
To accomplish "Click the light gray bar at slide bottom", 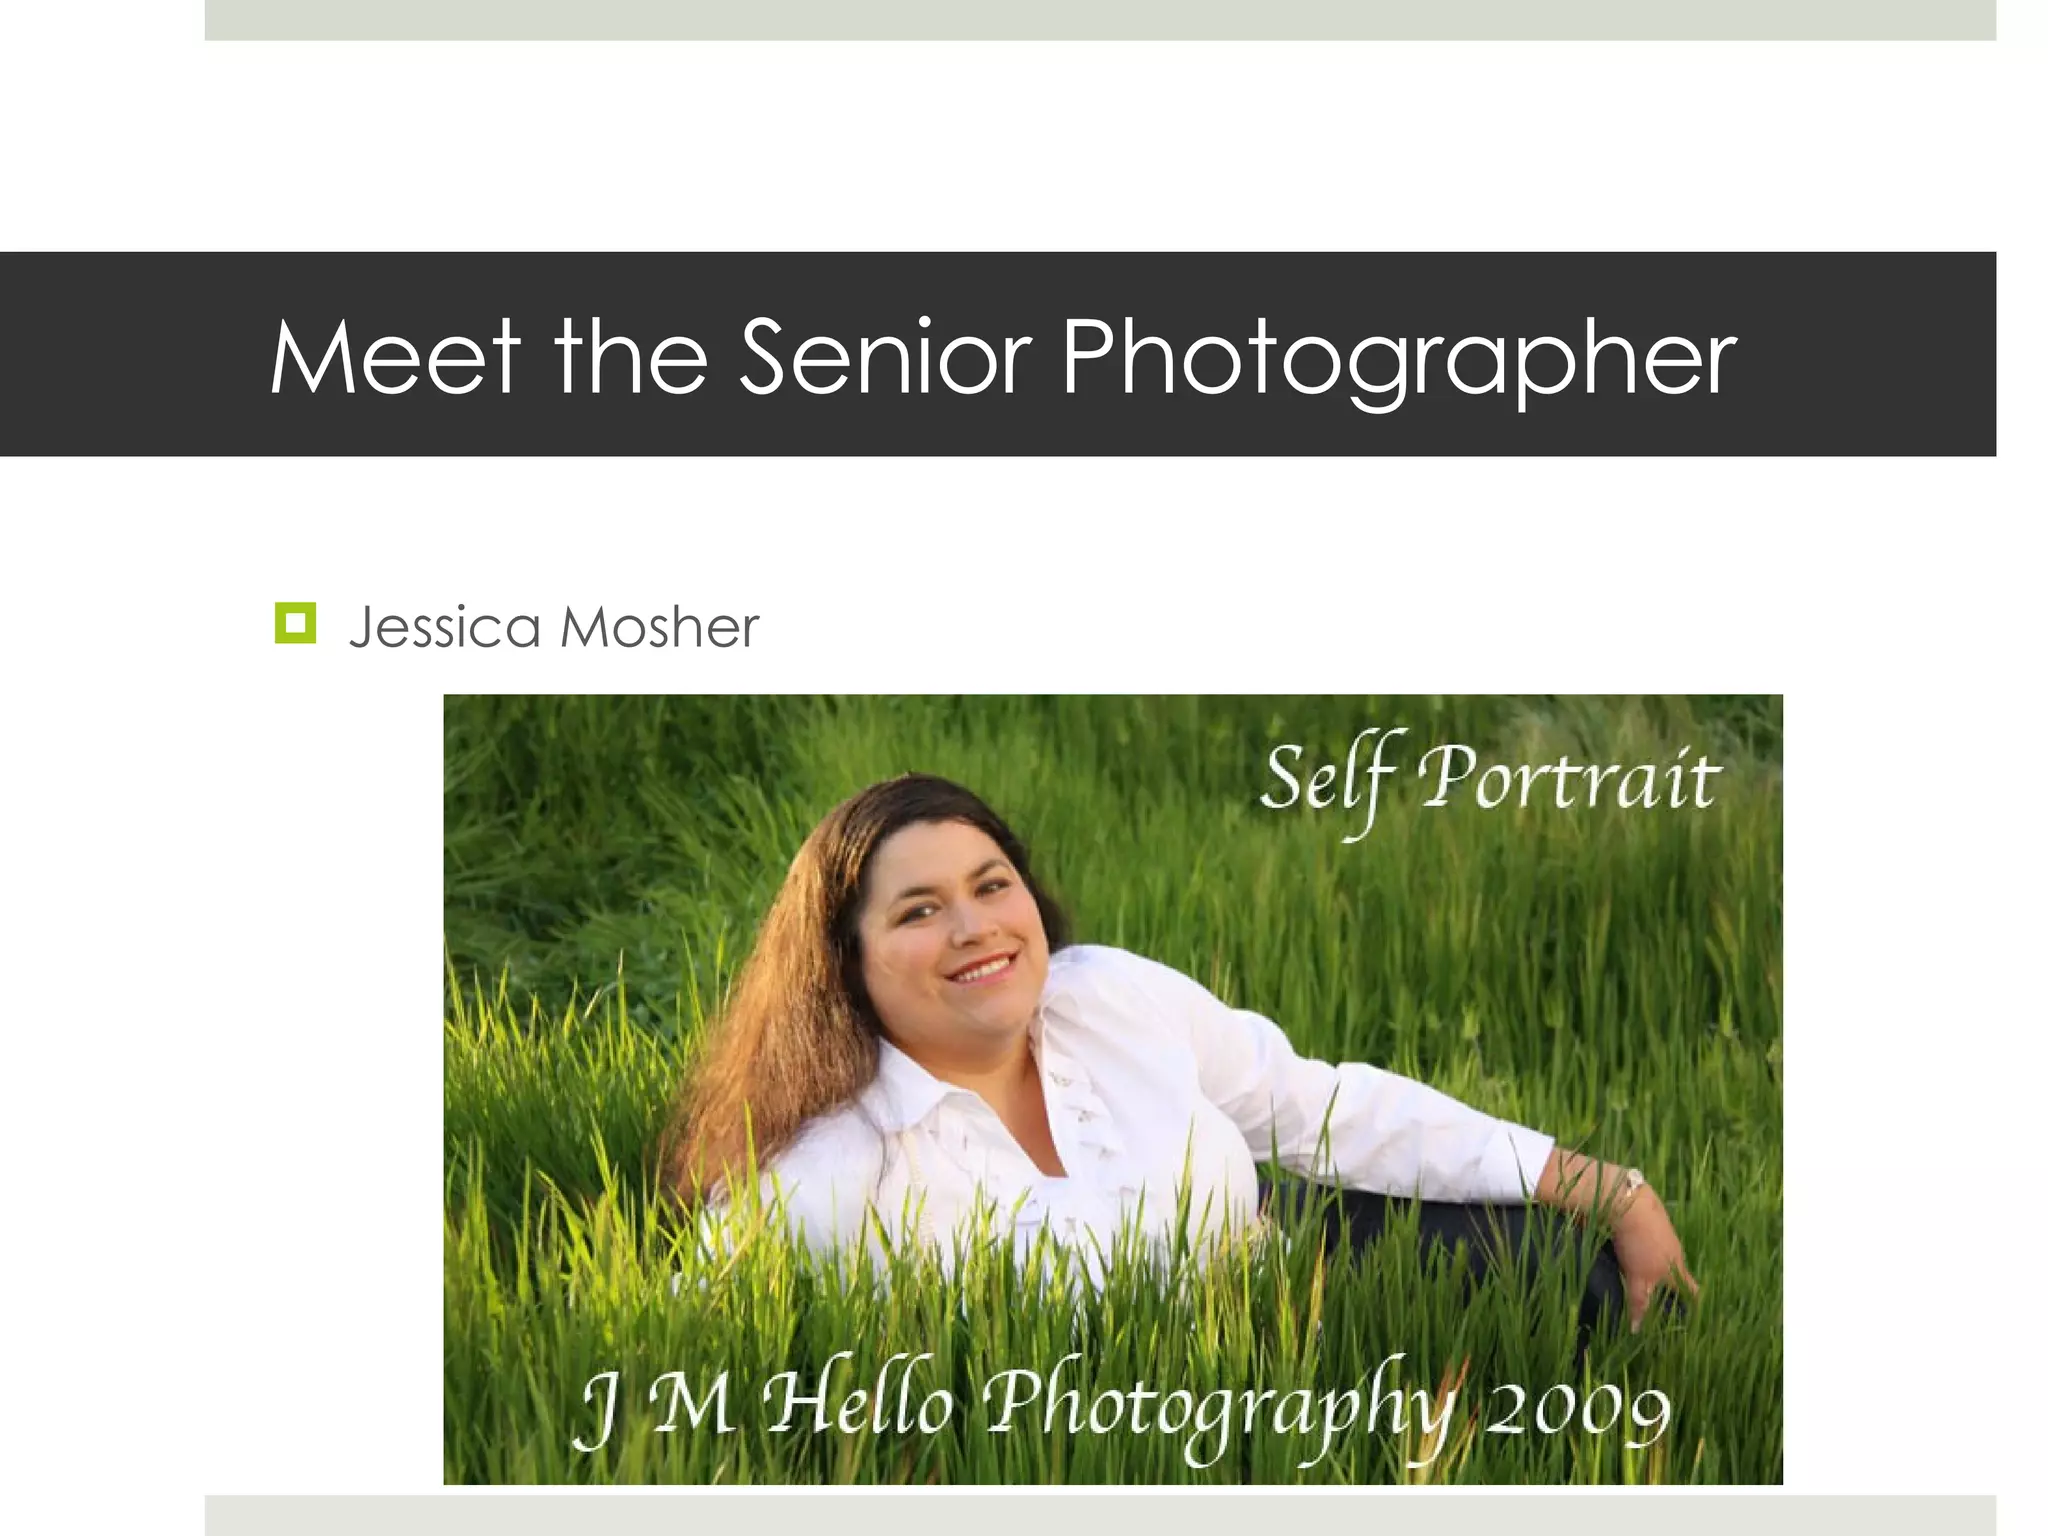I will 1100,1515.
